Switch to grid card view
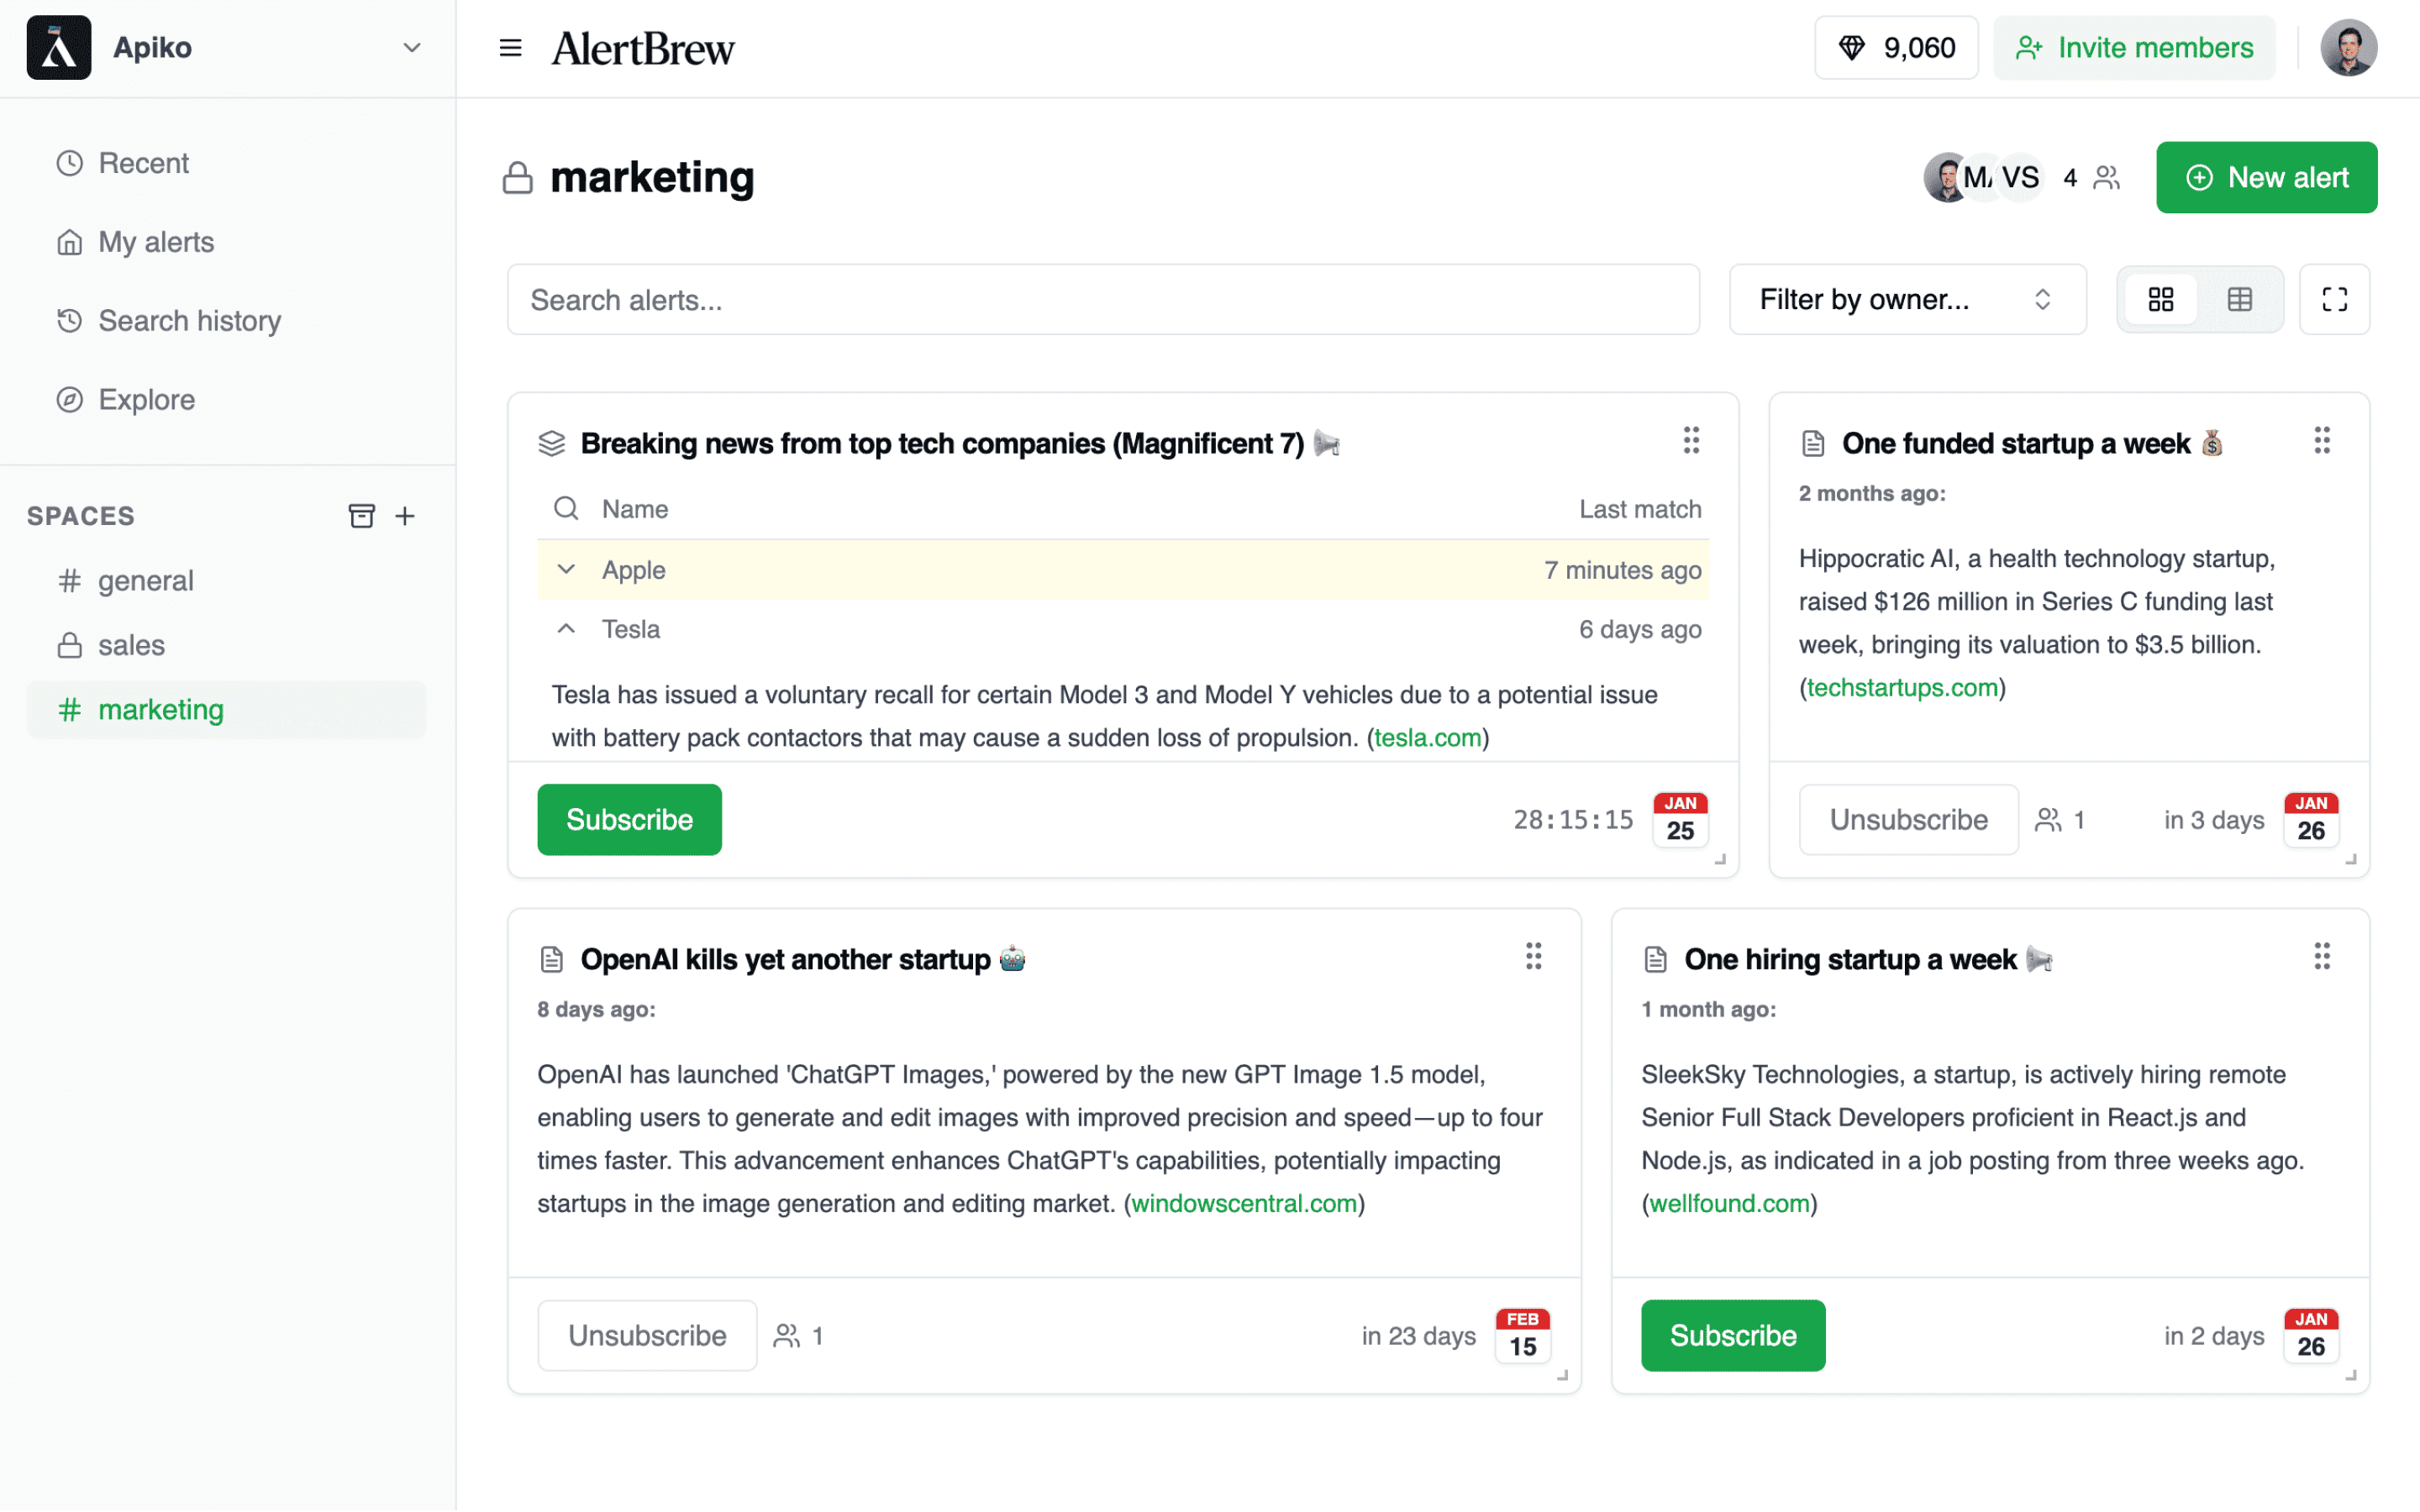 2160,299
